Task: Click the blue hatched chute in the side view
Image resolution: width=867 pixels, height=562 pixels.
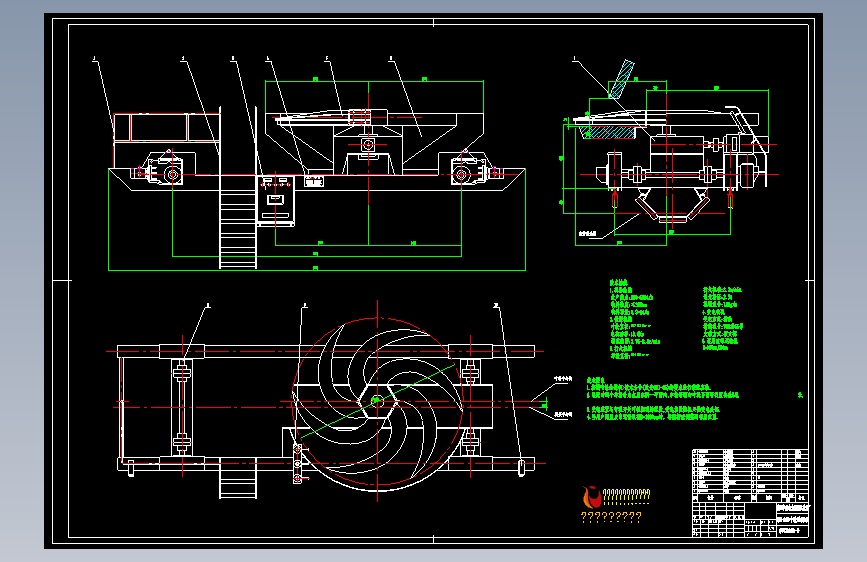Action: point(621,79)
